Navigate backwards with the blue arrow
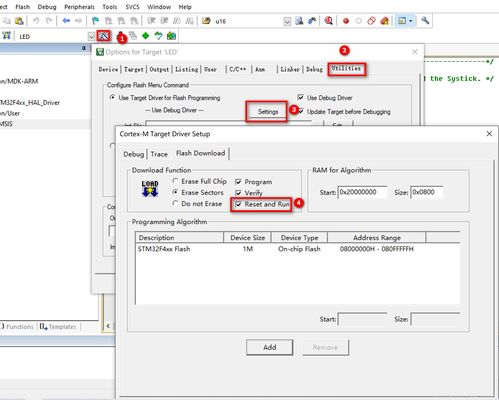This screenshot has width=499, height=400. [66, 21]
